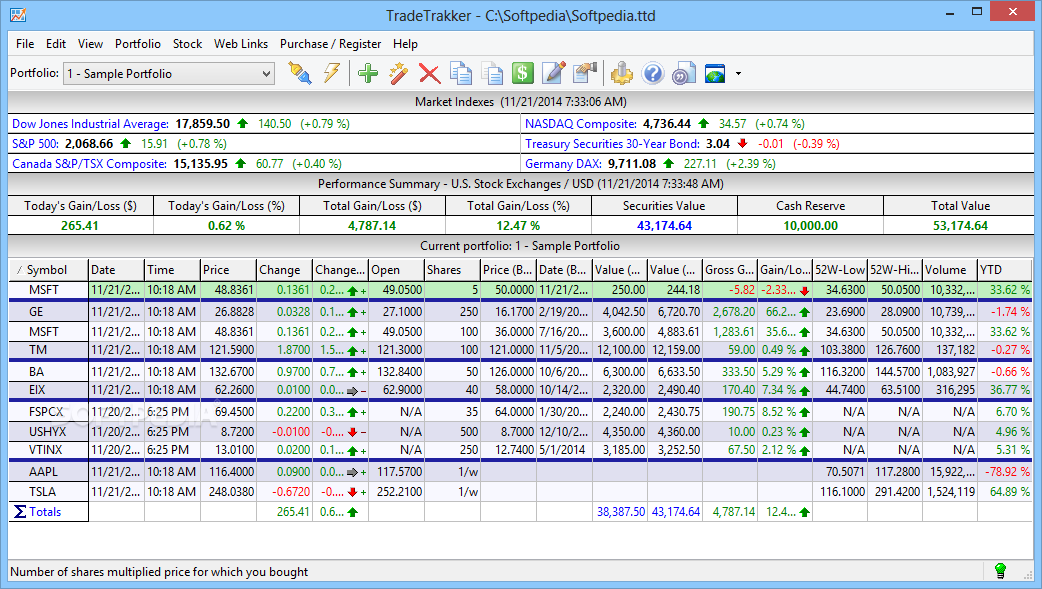Click the green light bulb status icon
This screenshot has height=589, width=1042.
point(999,570)
